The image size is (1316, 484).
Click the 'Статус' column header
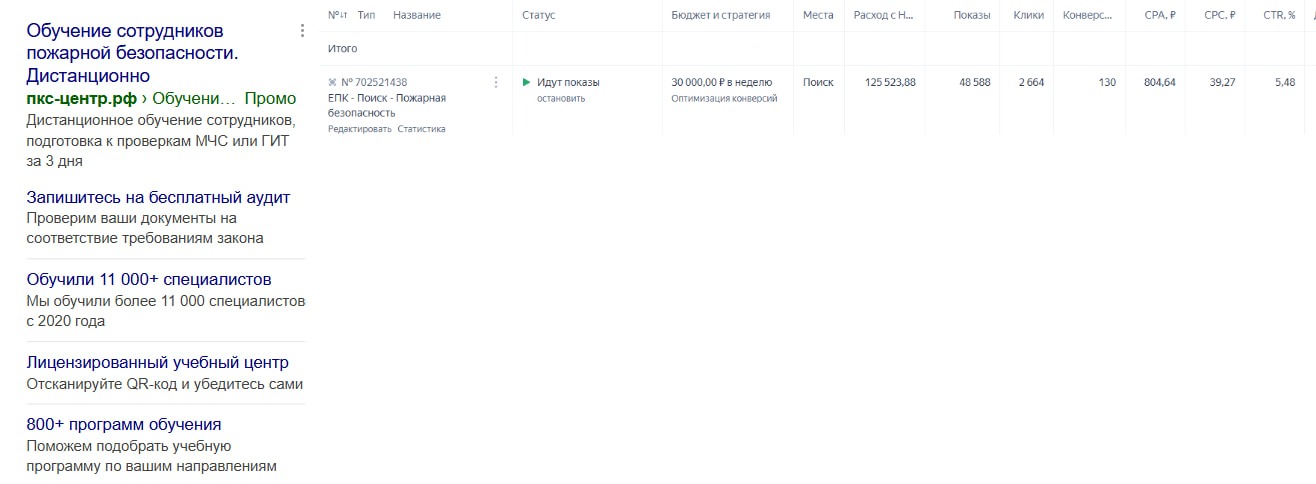[538, 16]
